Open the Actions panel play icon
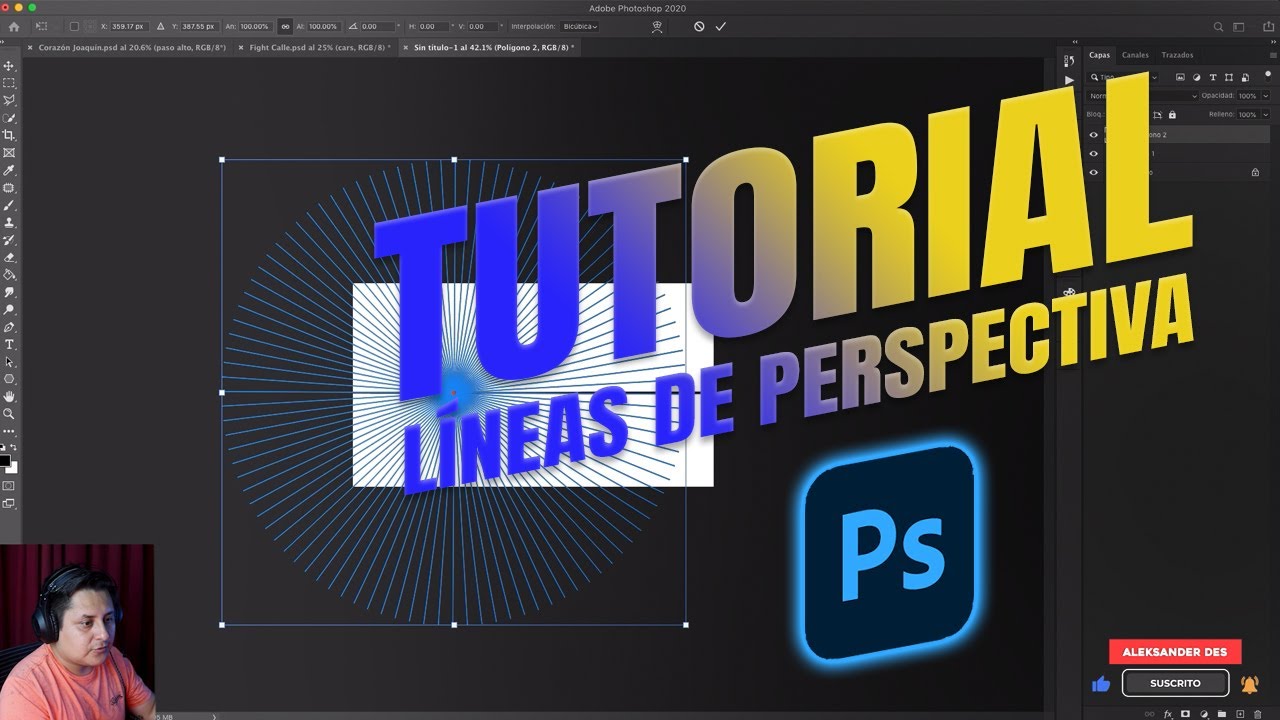Screen dimensions: 1280x720 pyautogui.click(x=1069, y=80)
